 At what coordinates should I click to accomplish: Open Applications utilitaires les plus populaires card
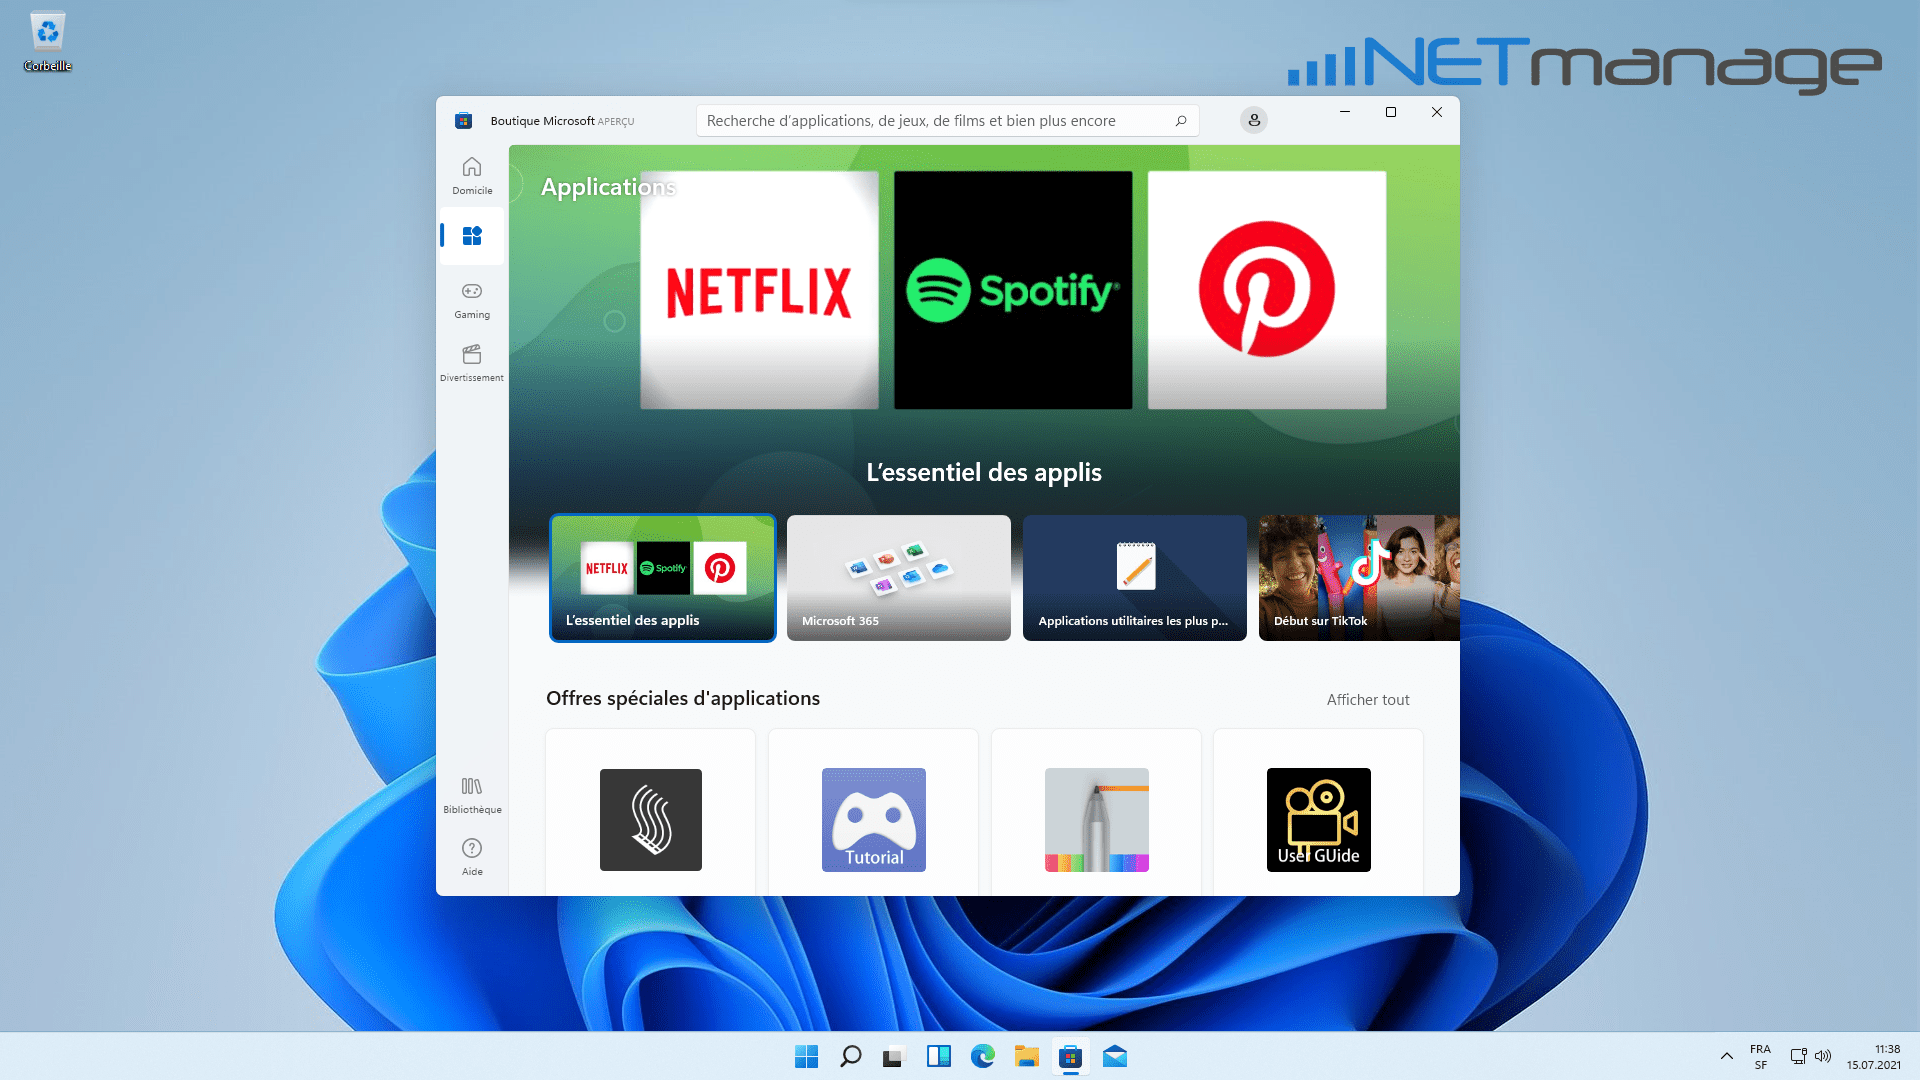click(x=1135, y=578)
